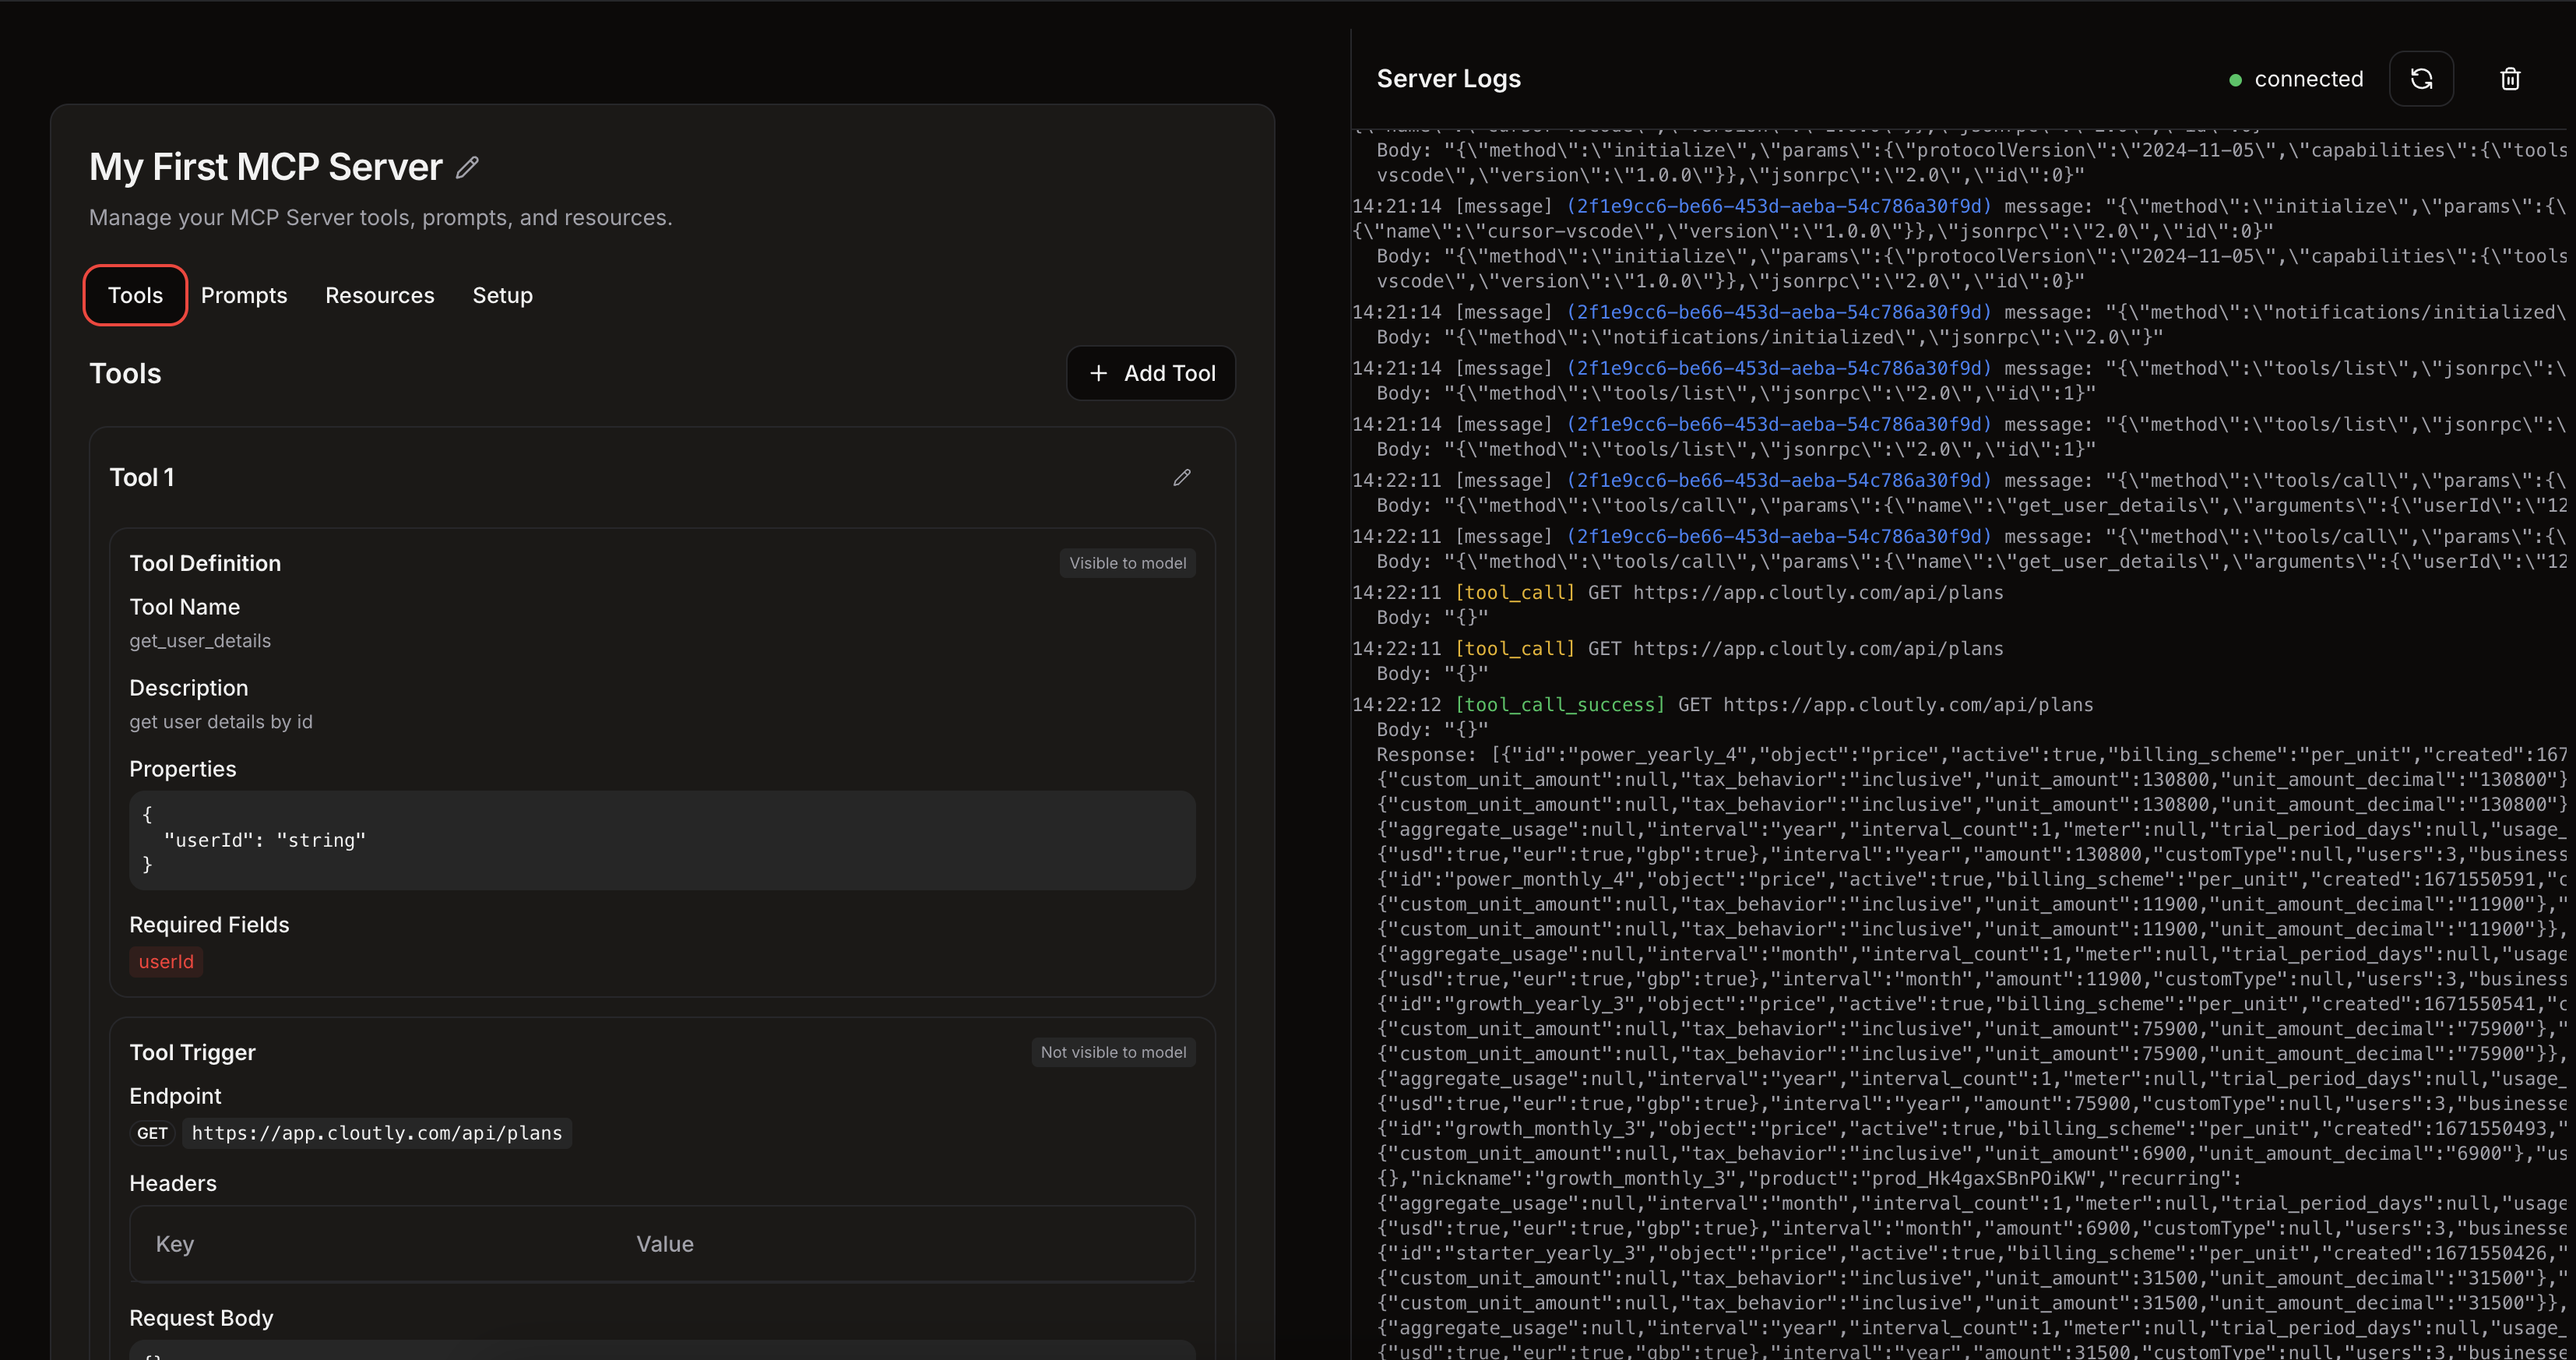Click the Tool 1 heading
This screenshot has height=1360, width=2576.
[142, 478]
